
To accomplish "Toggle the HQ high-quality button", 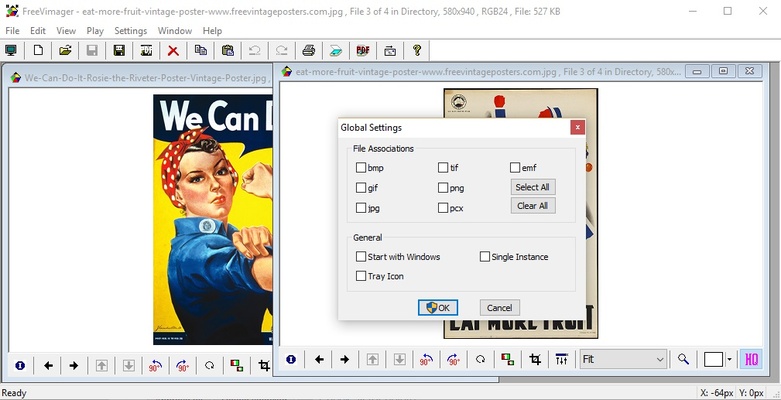I will tap(751, 359).
